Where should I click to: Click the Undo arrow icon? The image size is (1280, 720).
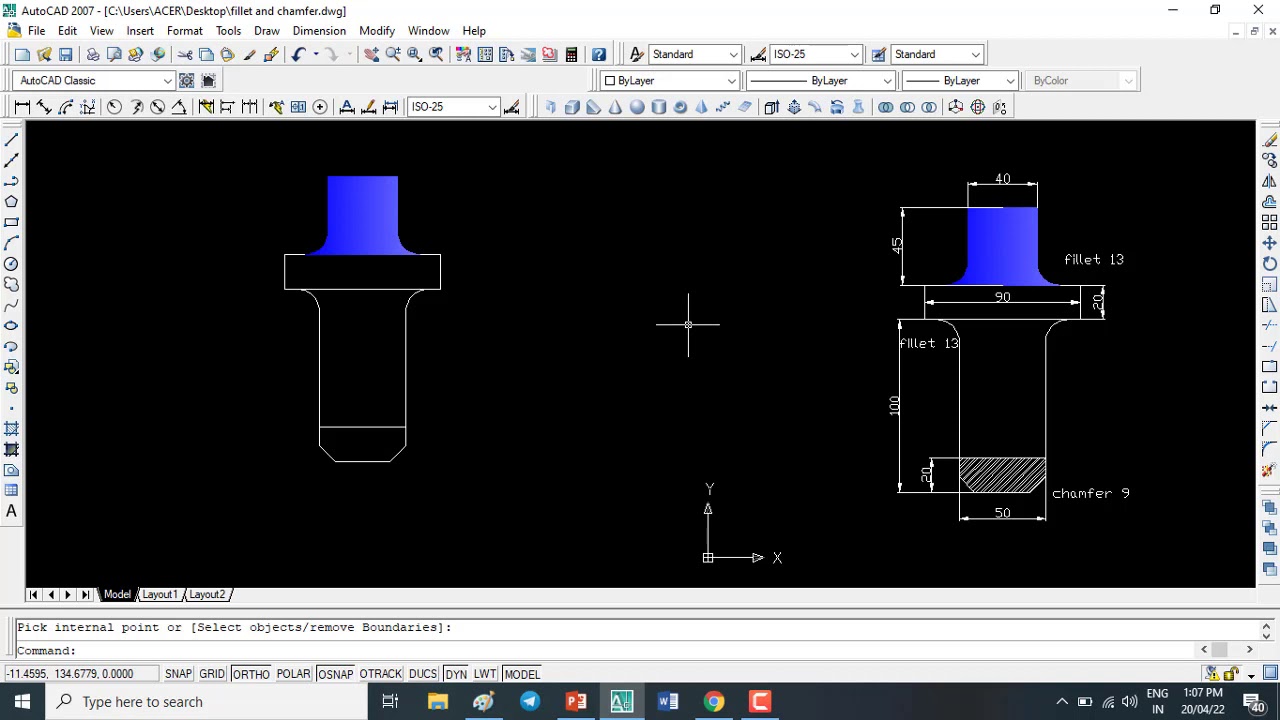299,54
